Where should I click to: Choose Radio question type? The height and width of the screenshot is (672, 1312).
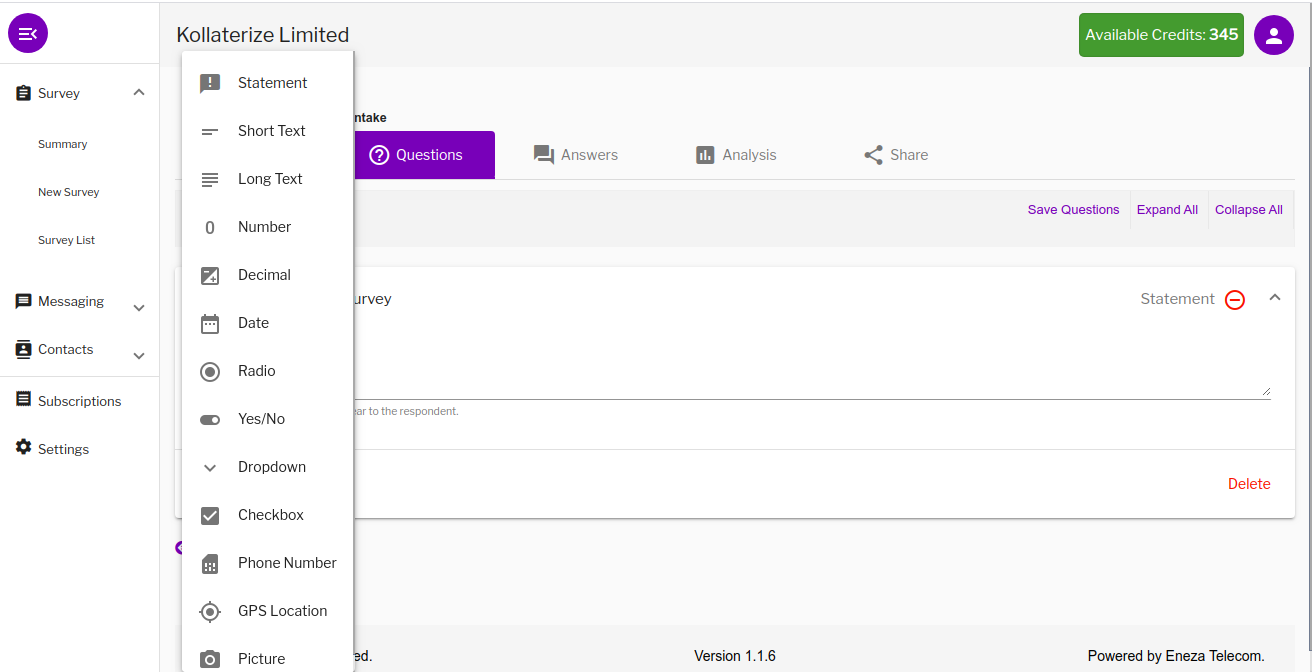point(267,371)
